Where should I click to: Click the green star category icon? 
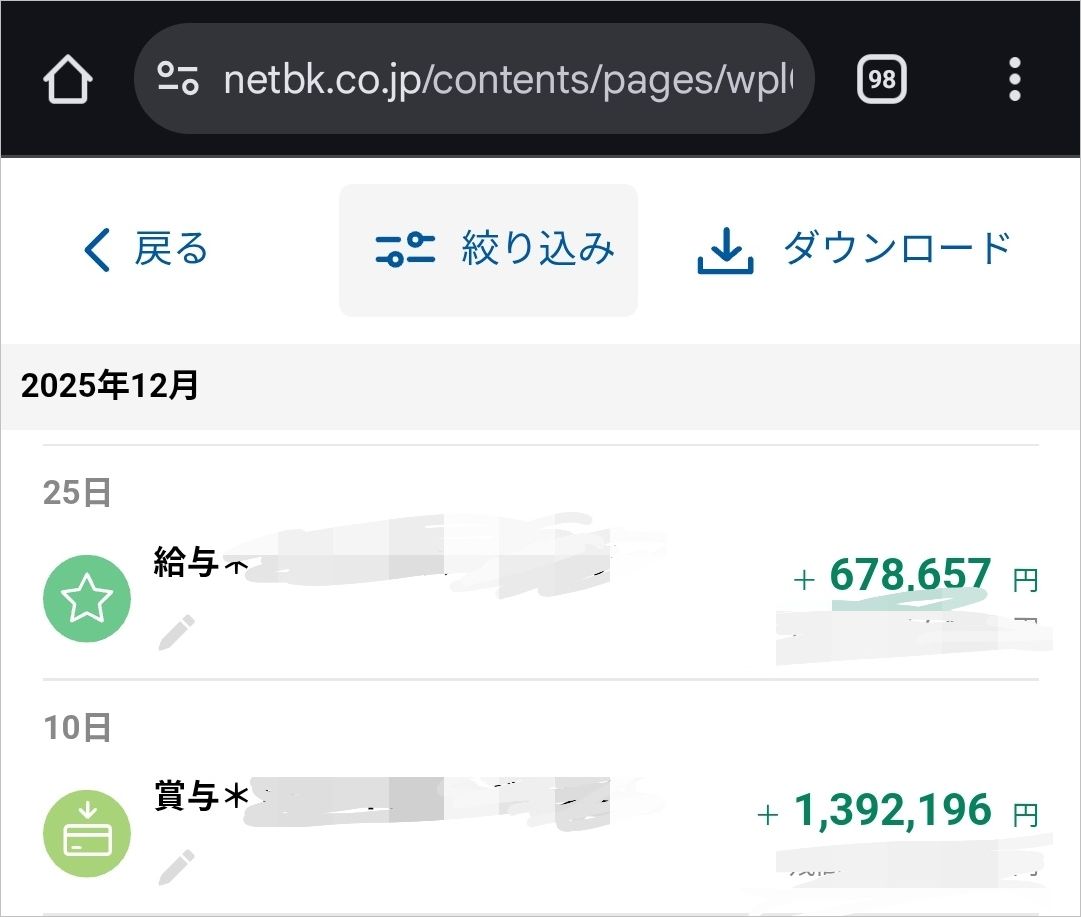click(87, 598)
